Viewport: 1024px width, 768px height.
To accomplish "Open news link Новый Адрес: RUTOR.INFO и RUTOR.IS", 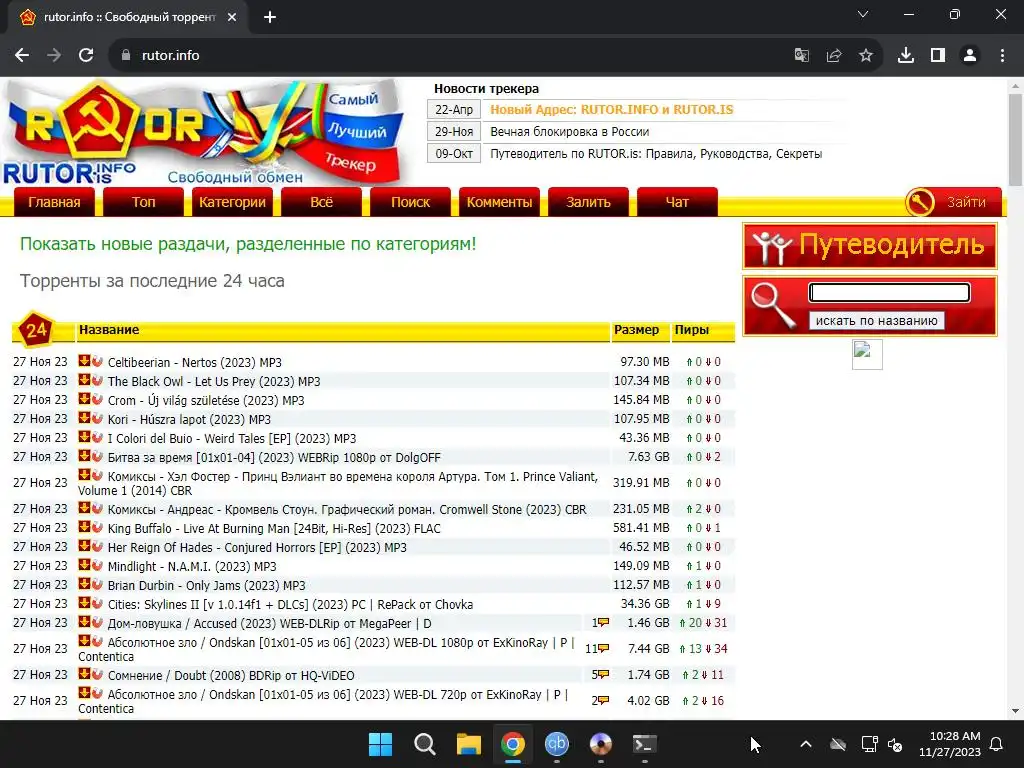I will [x=612, y=110].
